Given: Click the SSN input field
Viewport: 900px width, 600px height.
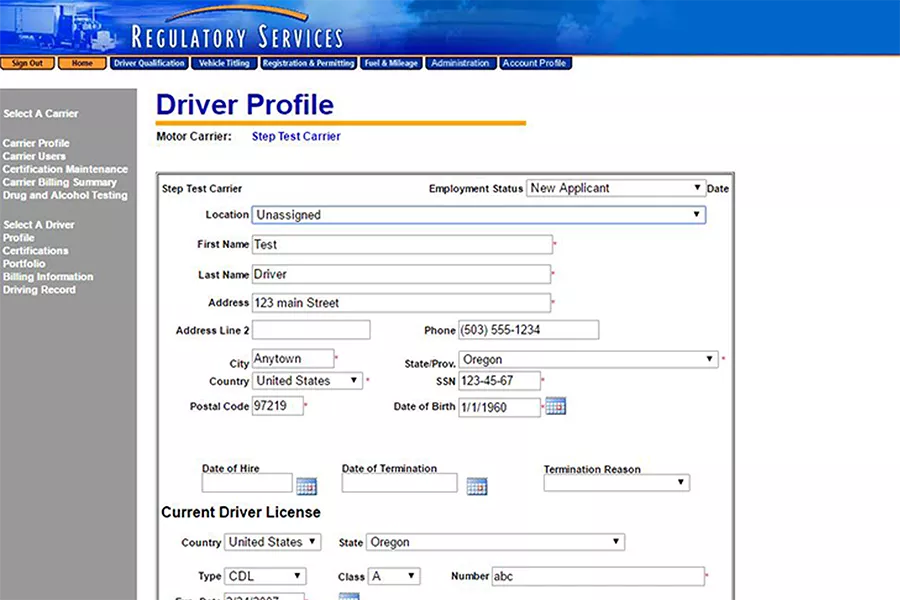Looking at the screenshot, I should click(499, 381).
